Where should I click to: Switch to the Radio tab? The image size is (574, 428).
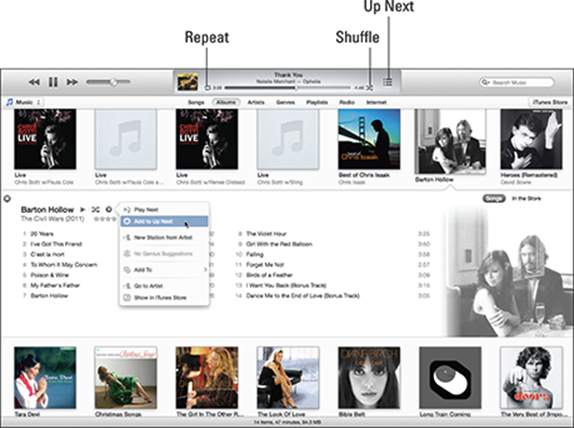pyautogui.click(x=347, y=103)
